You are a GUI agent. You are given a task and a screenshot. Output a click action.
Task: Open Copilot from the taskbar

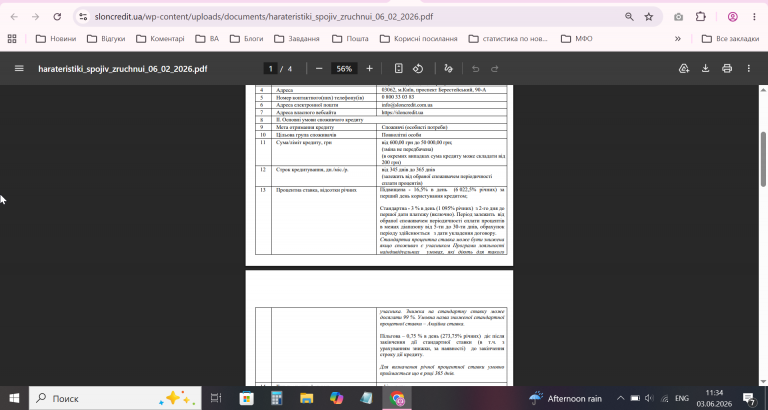click(336, 398)
